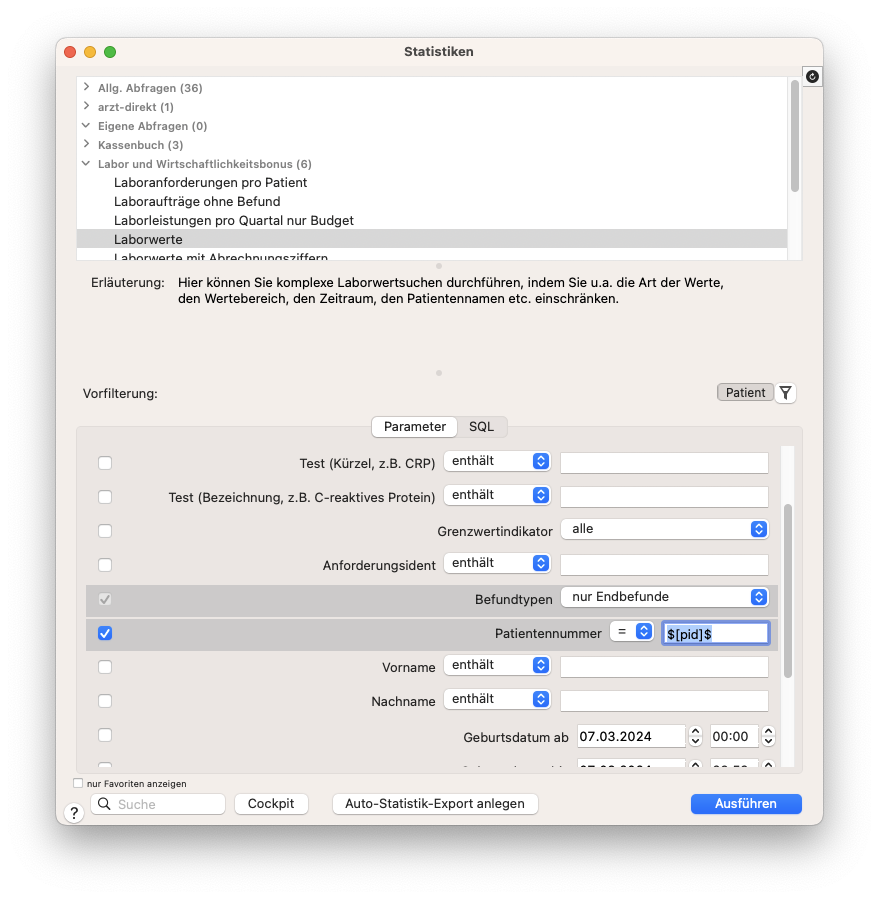This screenshot has width=879, height=899.
Task: Select Laborleistungen pro Quartal nur Budget
Action: (x=234, y=220)
